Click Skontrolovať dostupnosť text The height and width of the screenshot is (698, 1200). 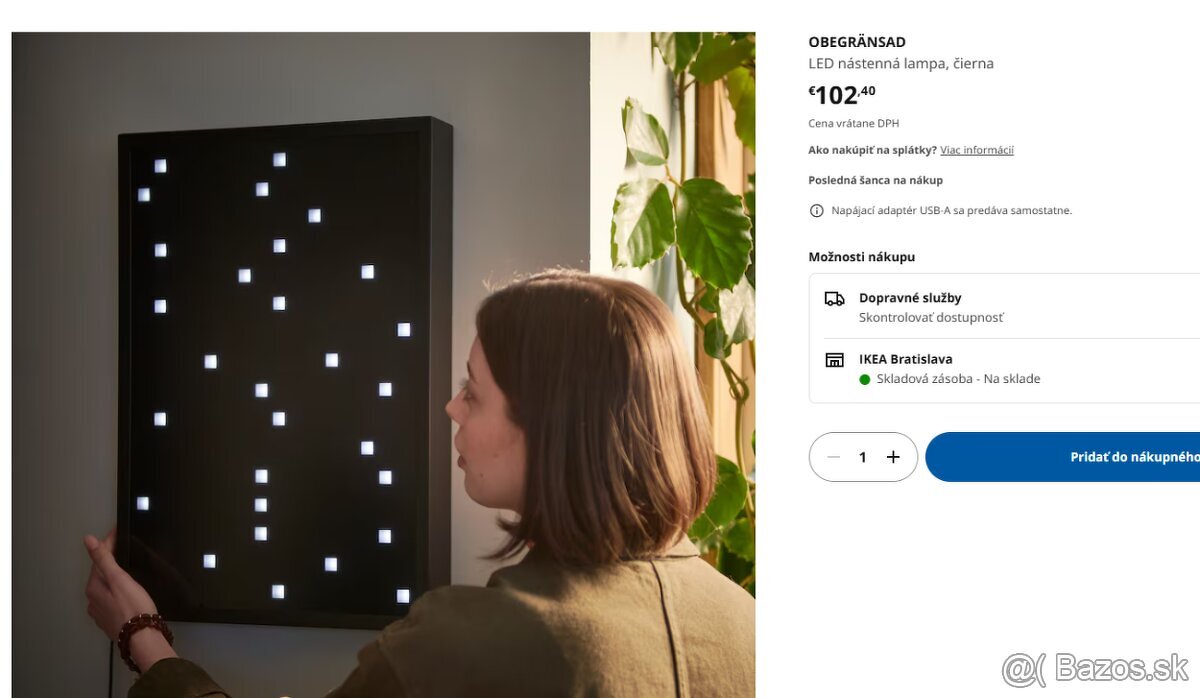point(931,317)
